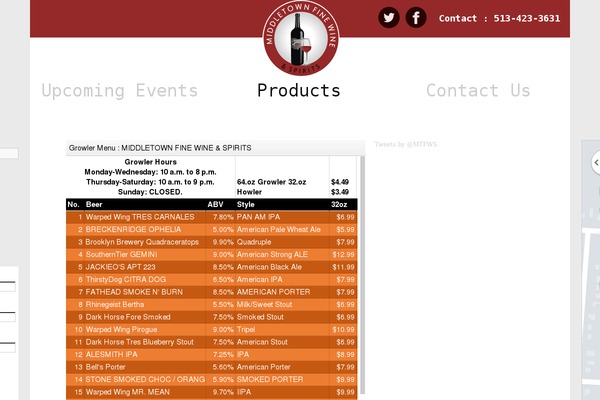This screenshot has width=600, height=400.
Task: Click the $8.99 price for ALESMITH IPA
Action: (x=345, y=354)
